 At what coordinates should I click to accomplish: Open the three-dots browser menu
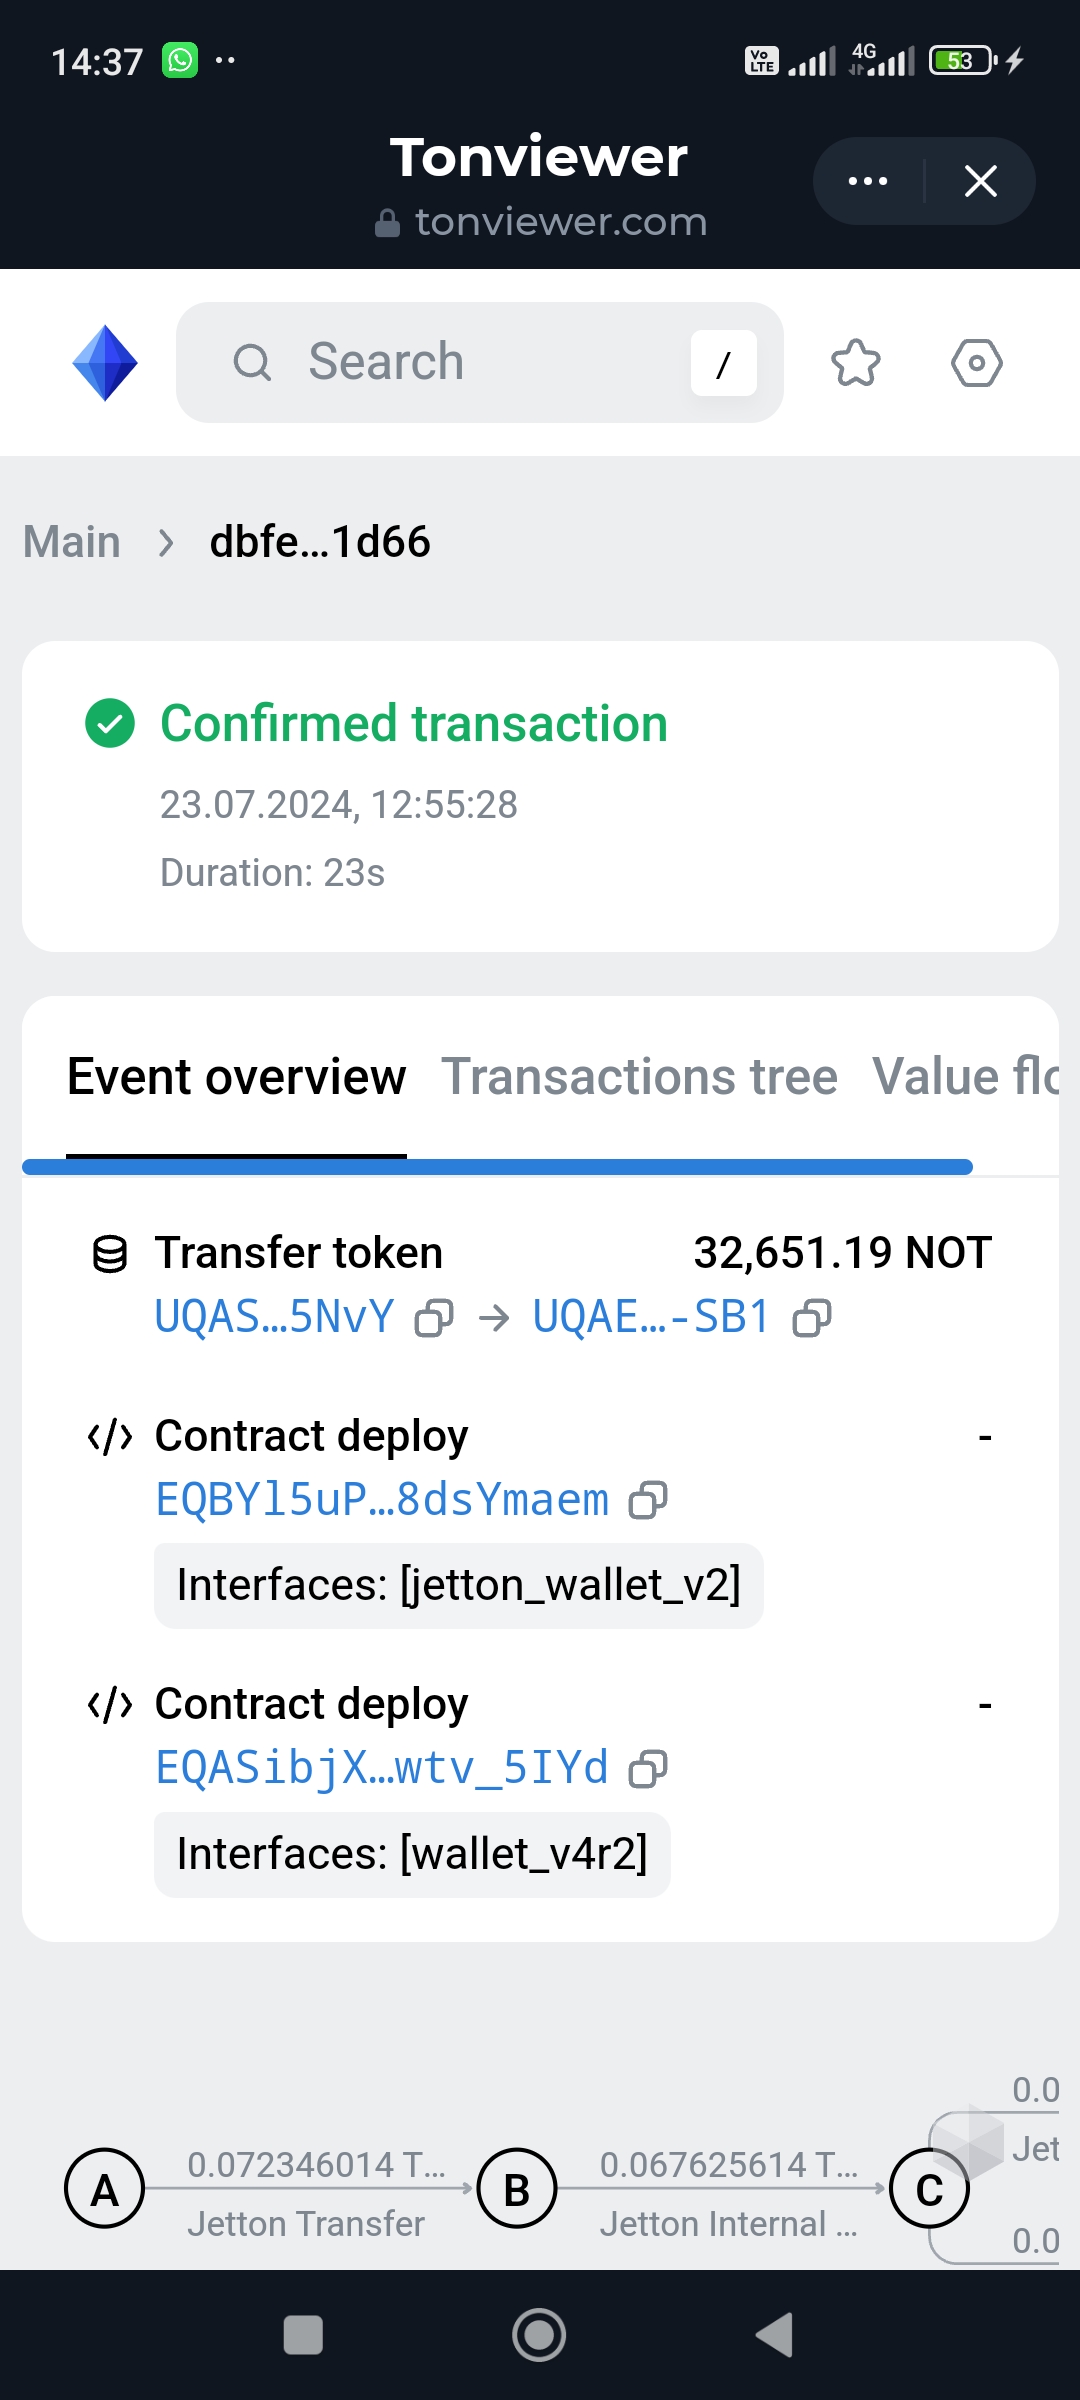[x=868, y=181]
